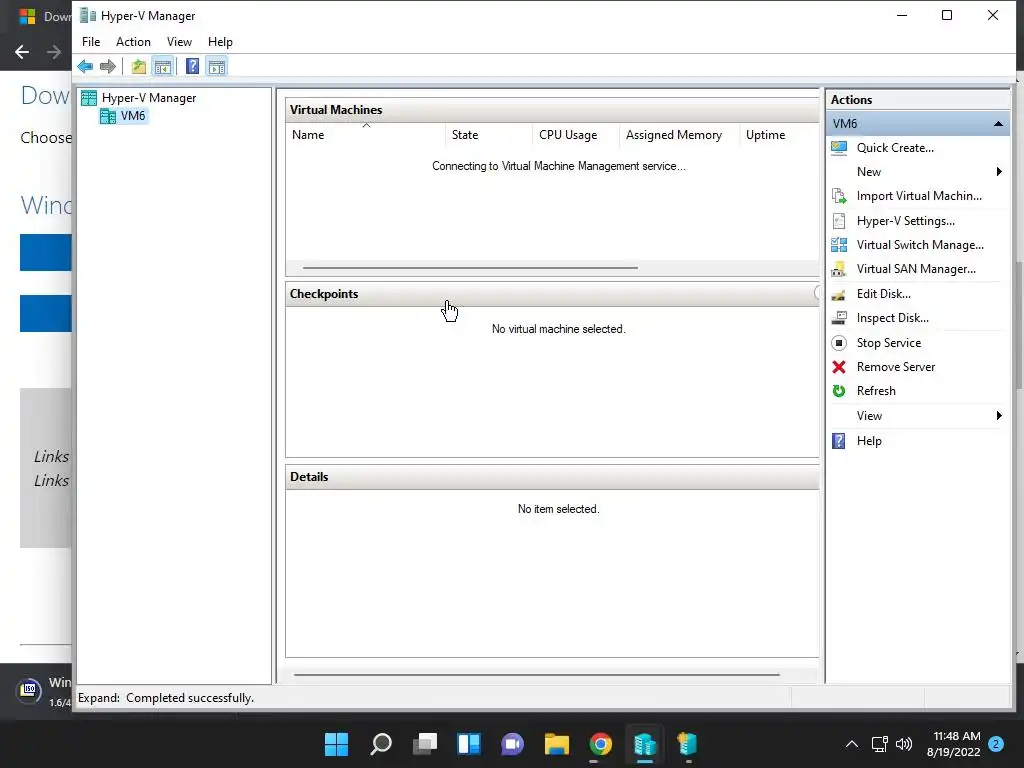Click the Quick Create icon in Actions
1024x768 pixels.
839,148
